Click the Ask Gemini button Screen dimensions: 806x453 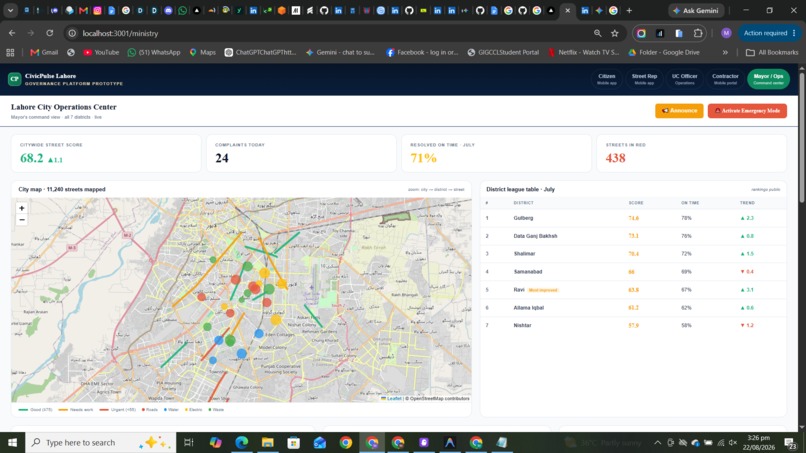(696, 10)
